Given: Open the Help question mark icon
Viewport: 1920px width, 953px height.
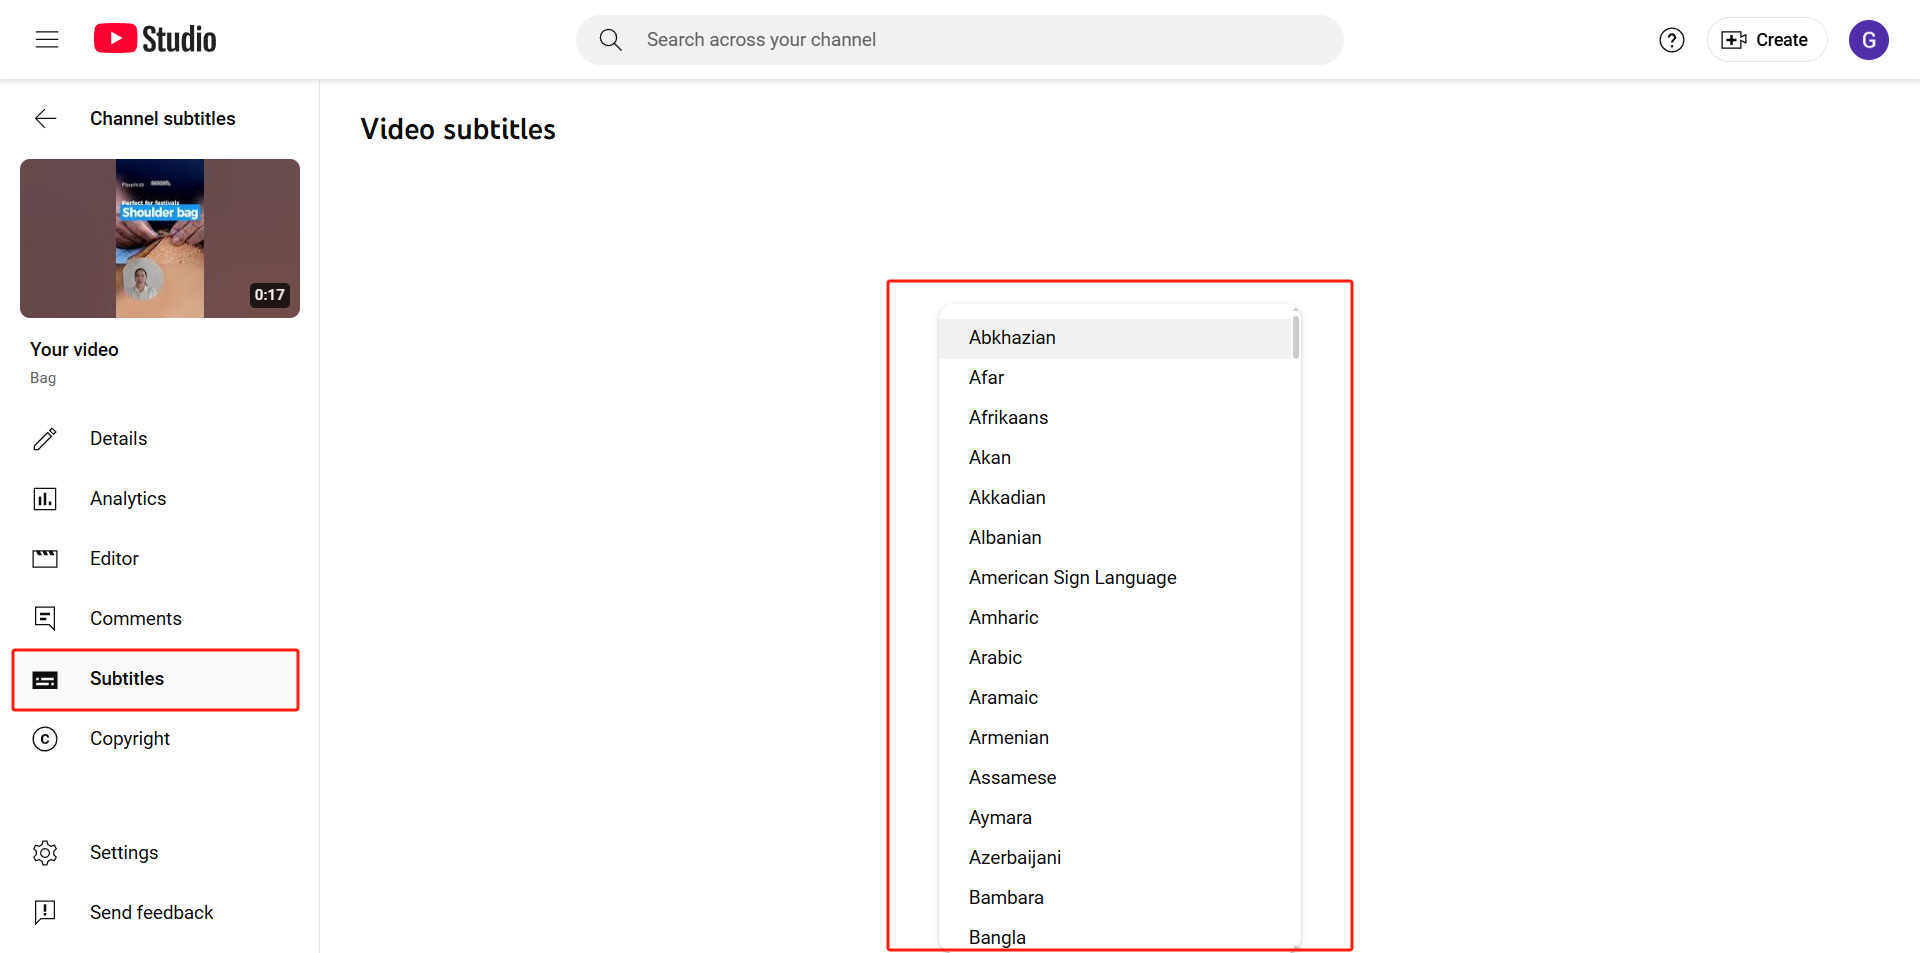Looking at the screenshot, I should [1671, 40].
